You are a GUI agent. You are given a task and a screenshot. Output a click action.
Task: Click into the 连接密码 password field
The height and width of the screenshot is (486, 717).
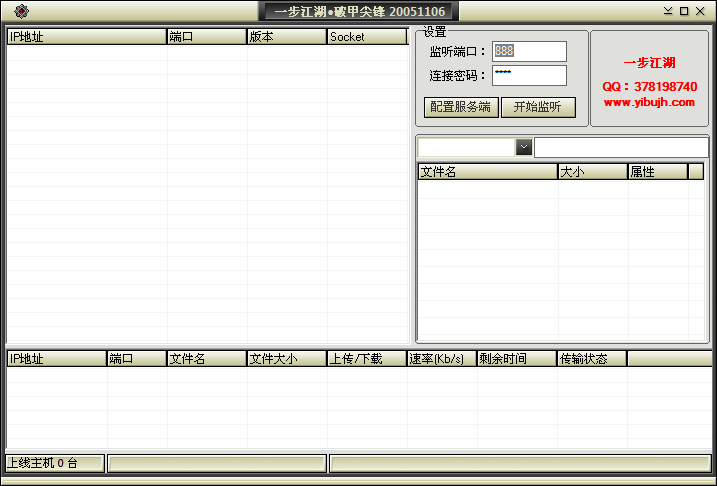point(529,75)
